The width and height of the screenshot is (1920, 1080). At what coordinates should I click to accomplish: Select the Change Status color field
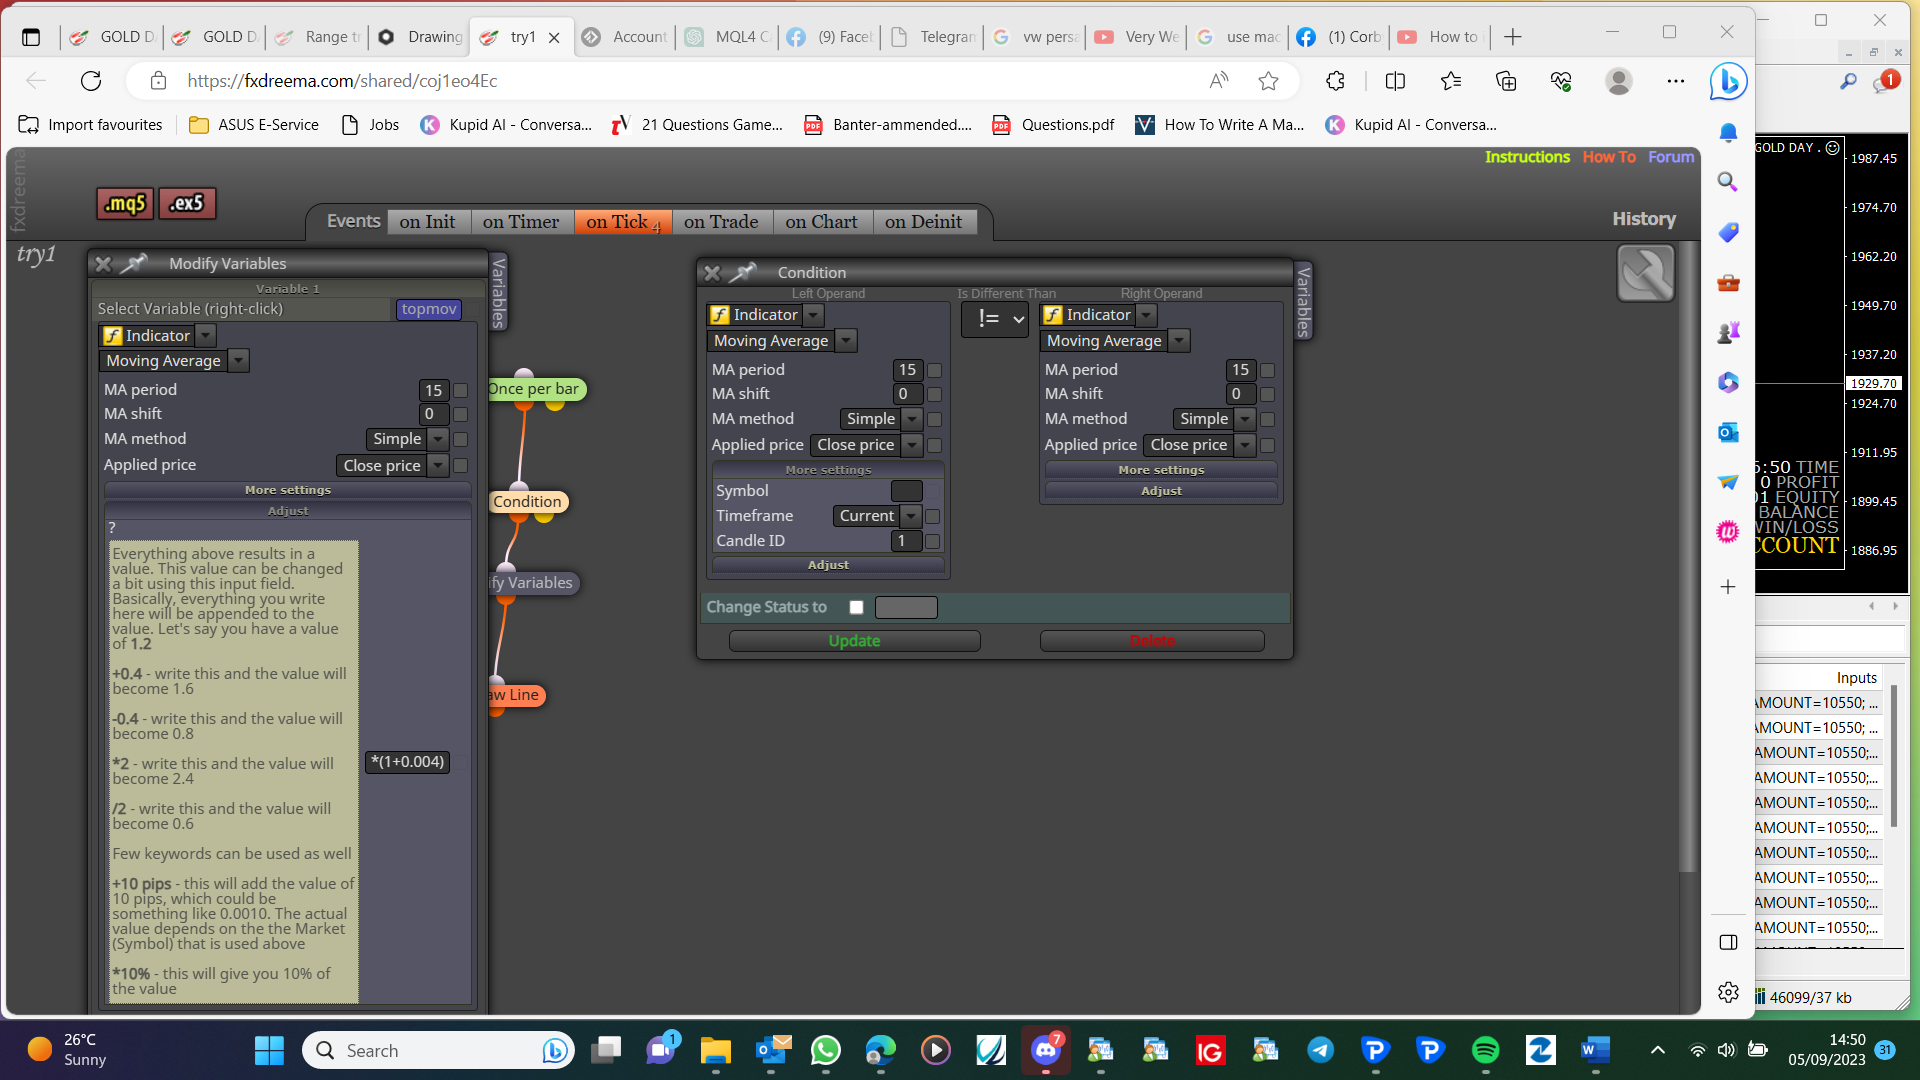point(906,607)
